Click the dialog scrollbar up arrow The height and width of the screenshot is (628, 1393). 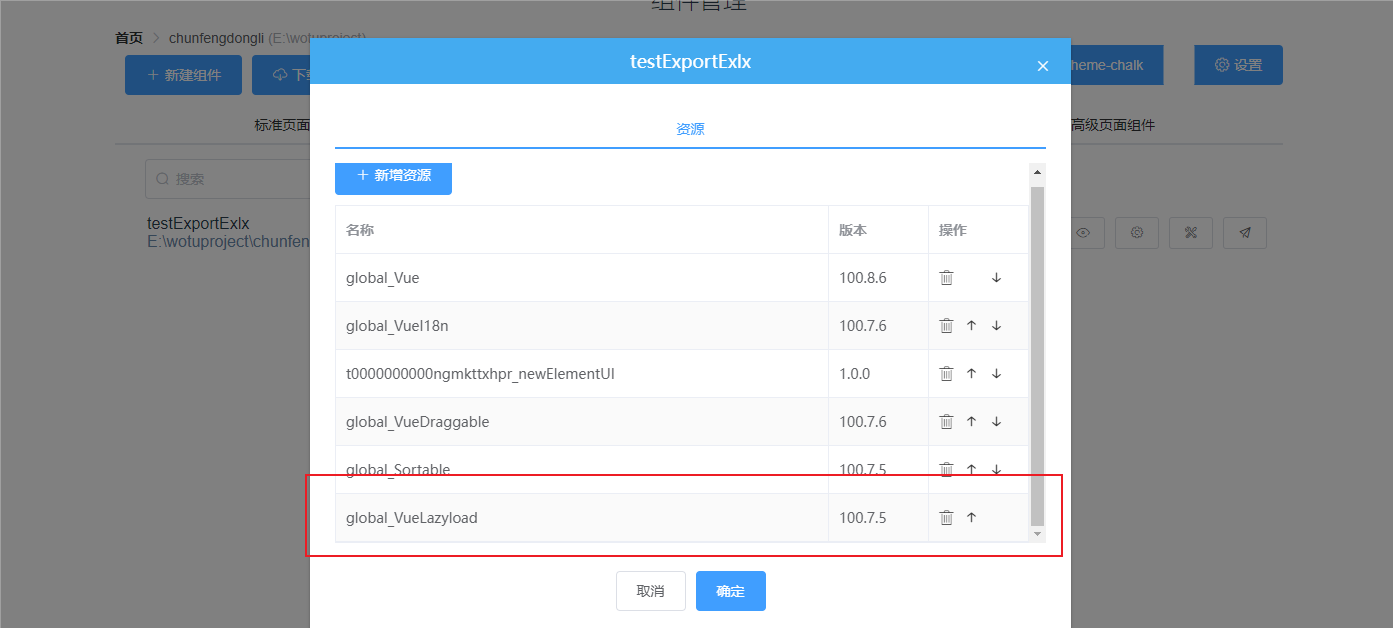click(x=1037, y=172)
